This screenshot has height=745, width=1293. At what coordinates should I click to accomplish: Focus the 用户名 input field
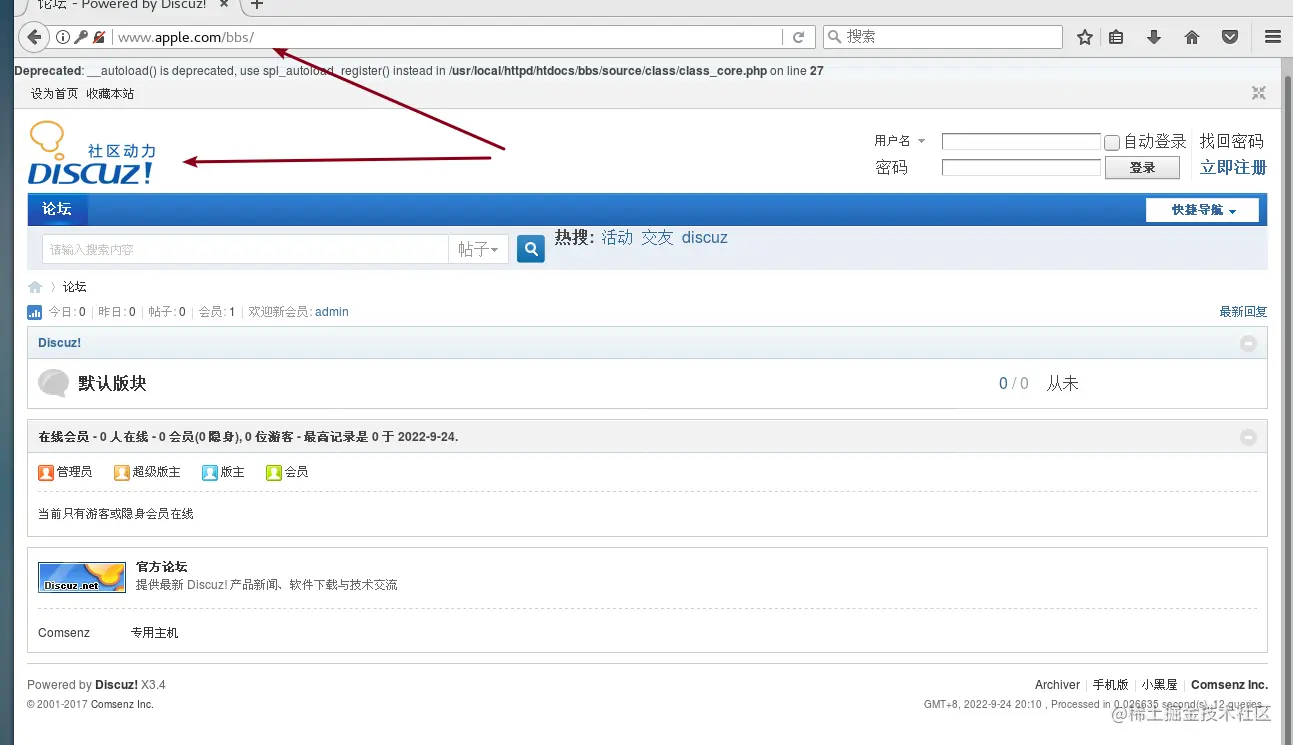[x=1021, y=142]
